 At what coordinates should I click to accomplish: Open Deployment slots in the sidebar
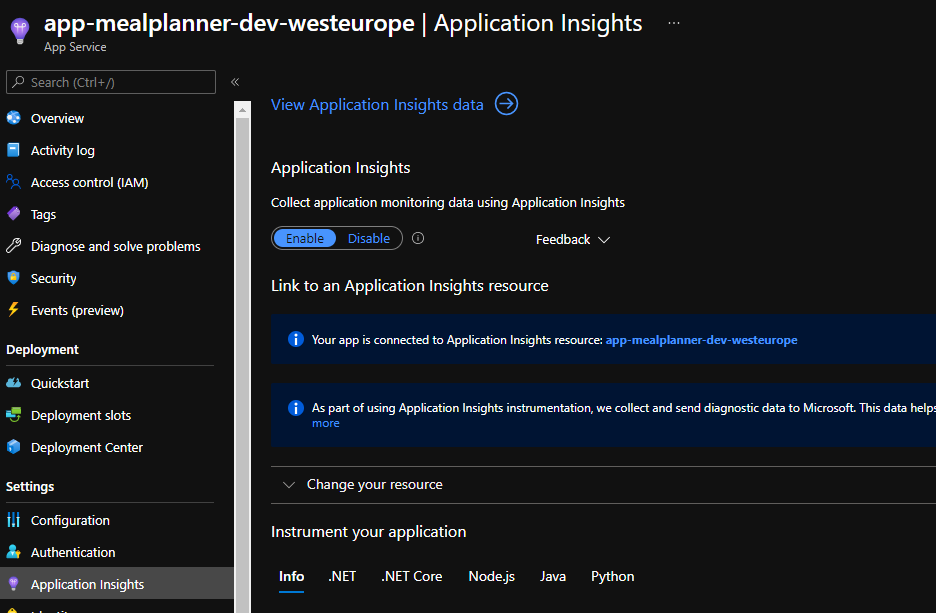click(81, 415)
